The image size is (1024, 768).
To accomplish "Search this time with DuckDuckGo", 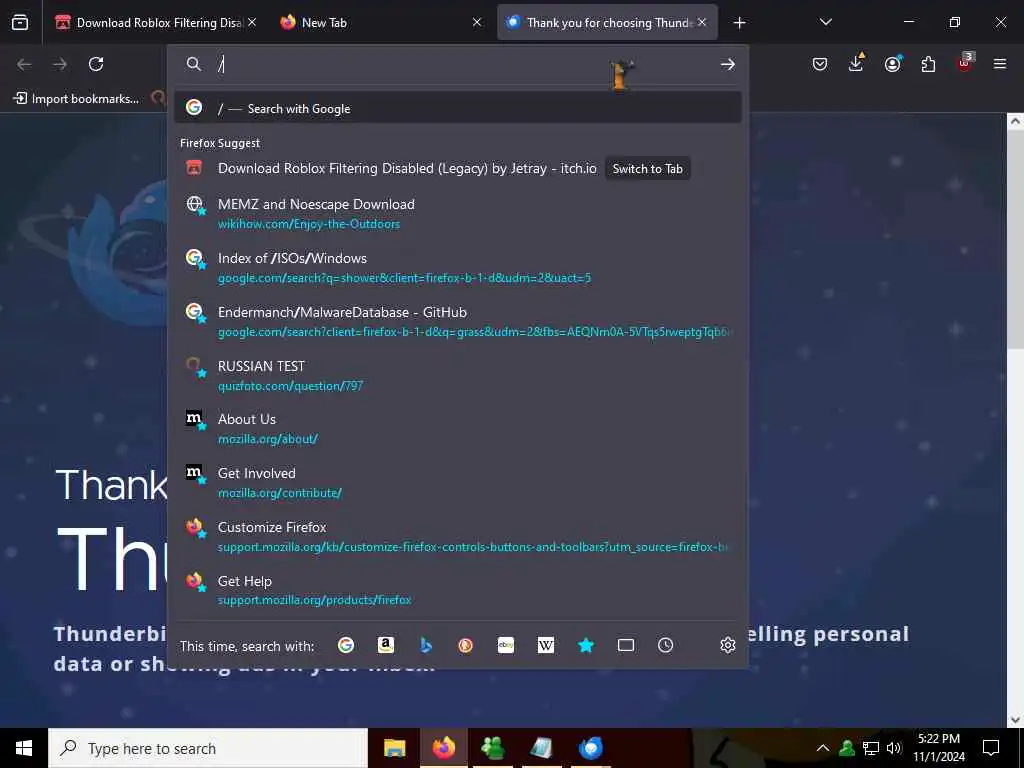I will click(466, 645).
